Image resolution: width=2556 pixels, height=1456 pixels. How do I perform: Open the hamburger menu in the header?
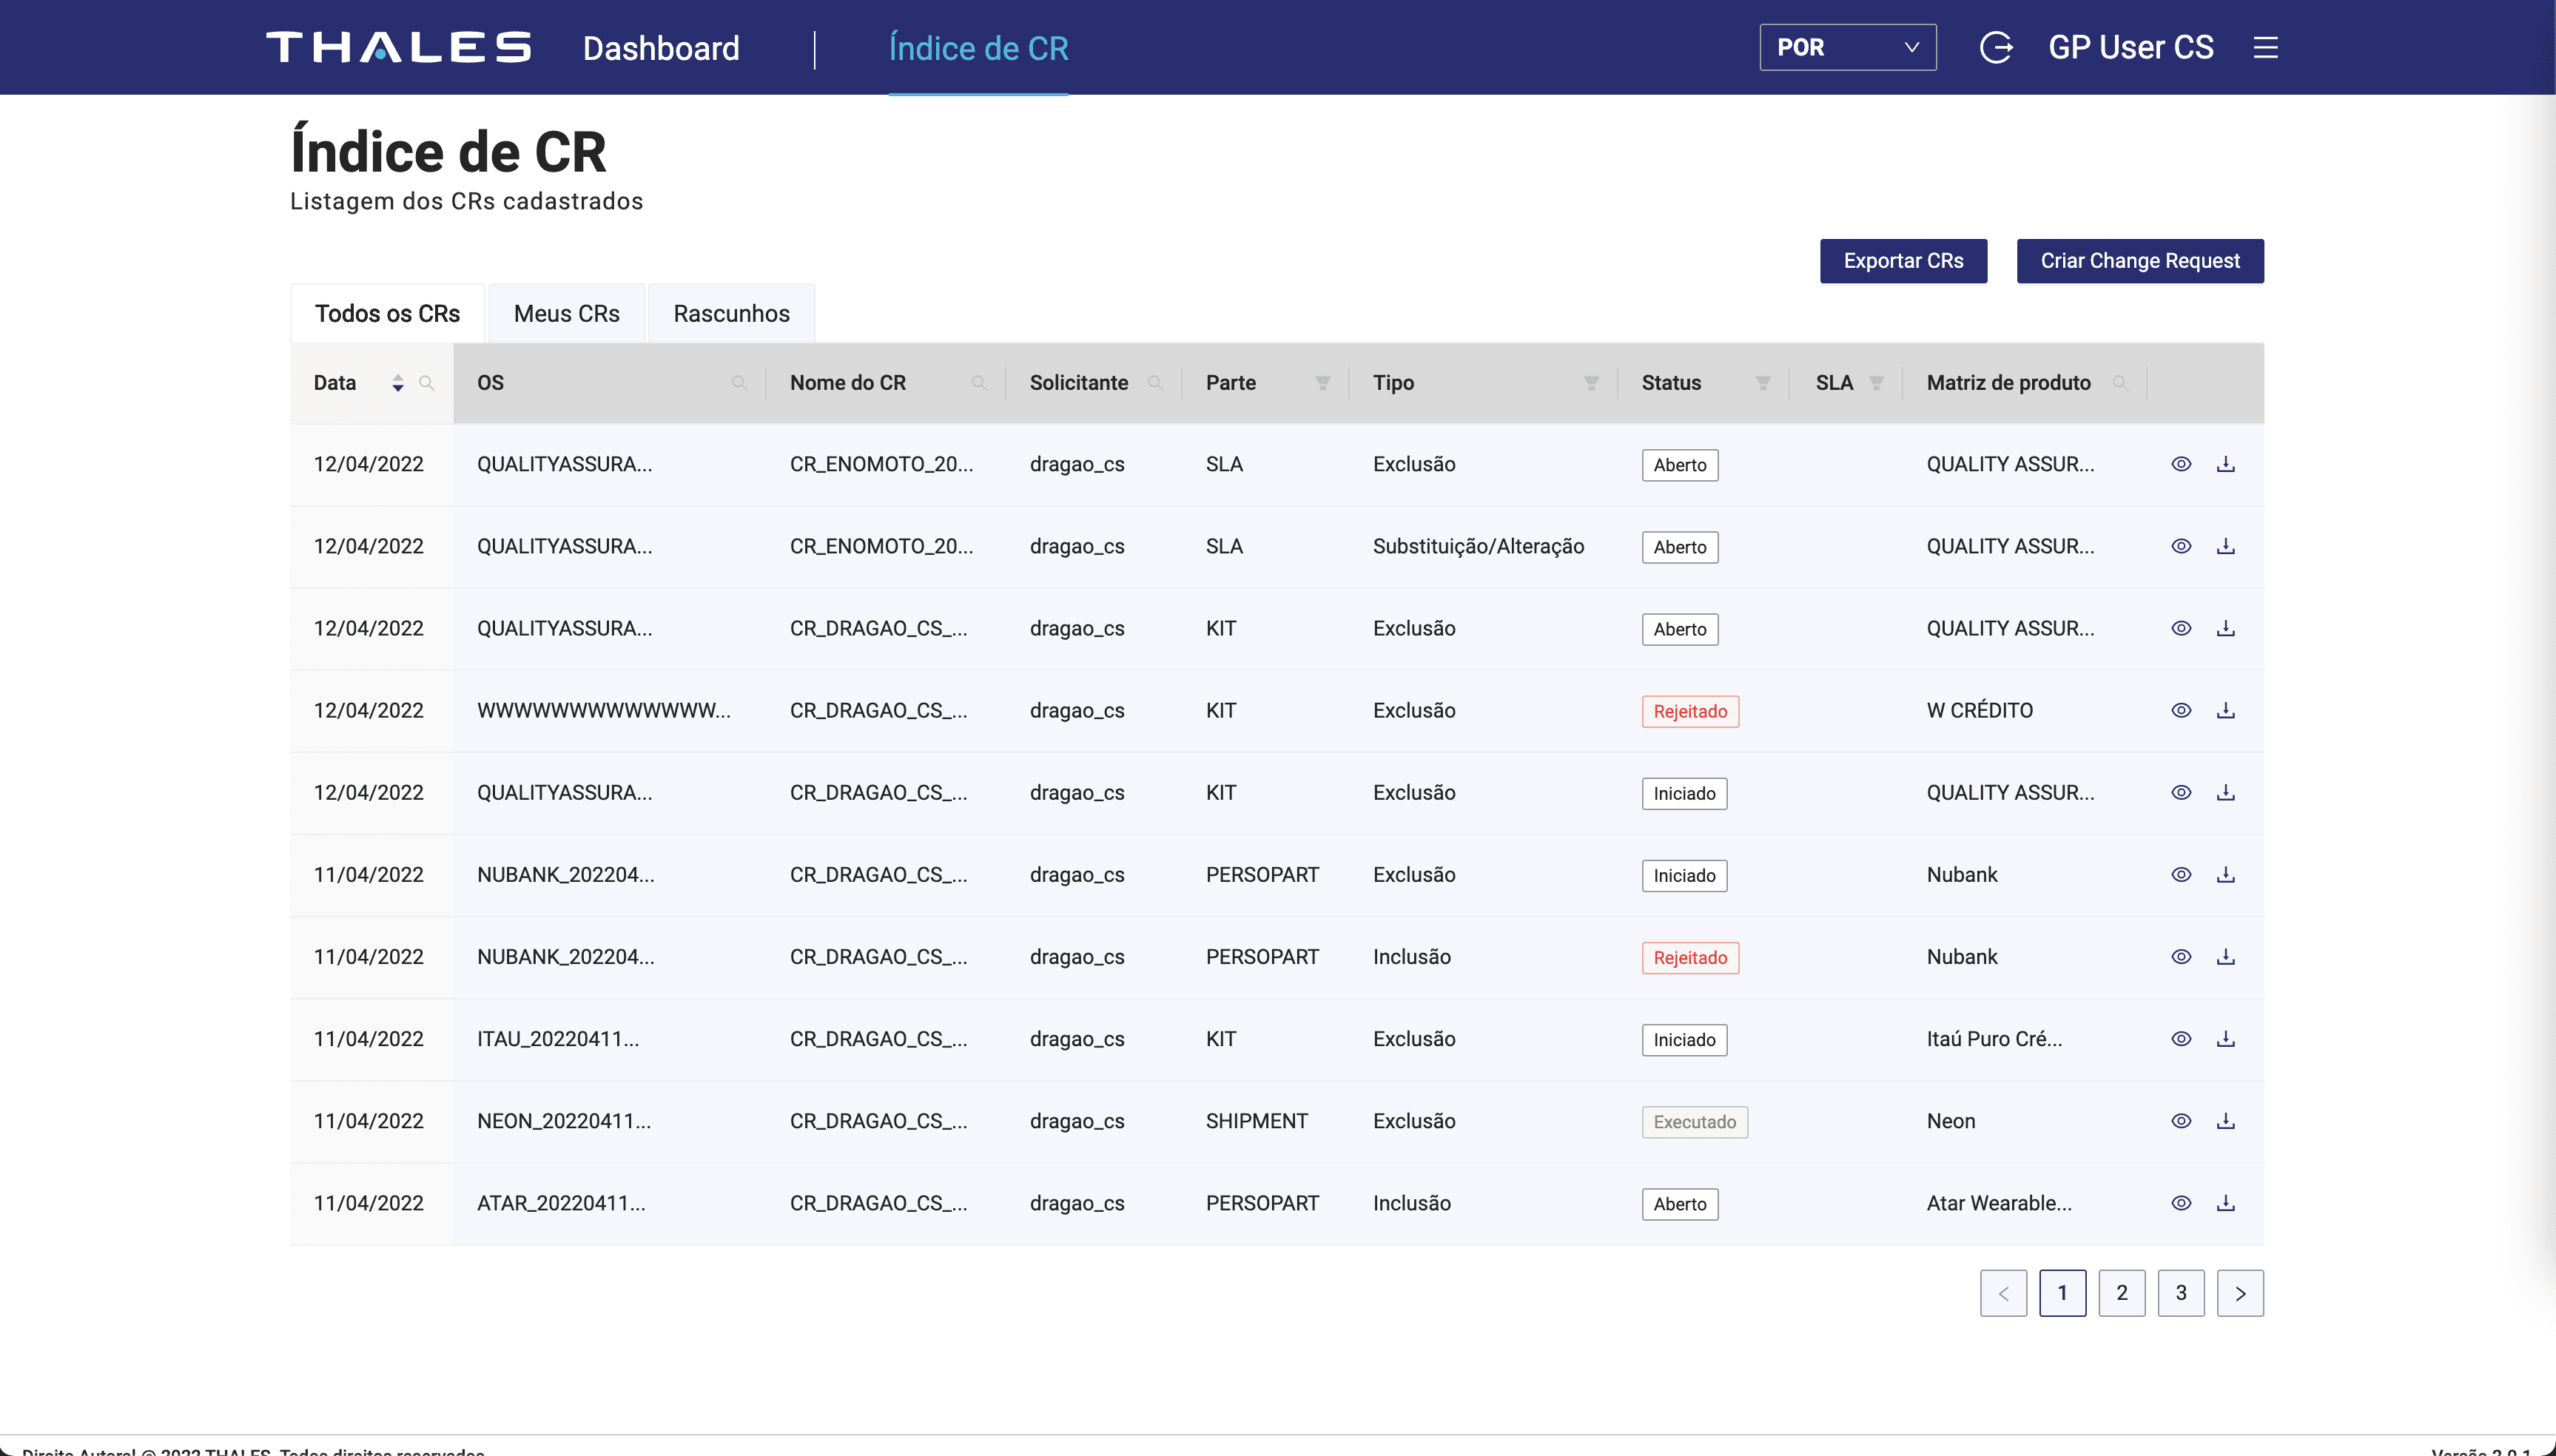[2265, 47]
